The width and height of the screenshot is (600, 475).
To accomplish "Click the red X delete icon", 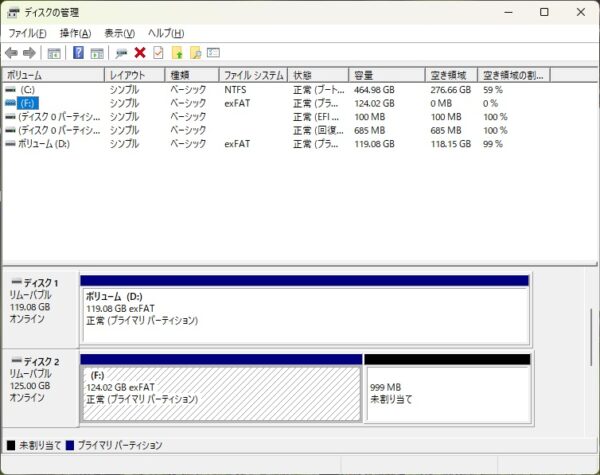I will [140, 52].
